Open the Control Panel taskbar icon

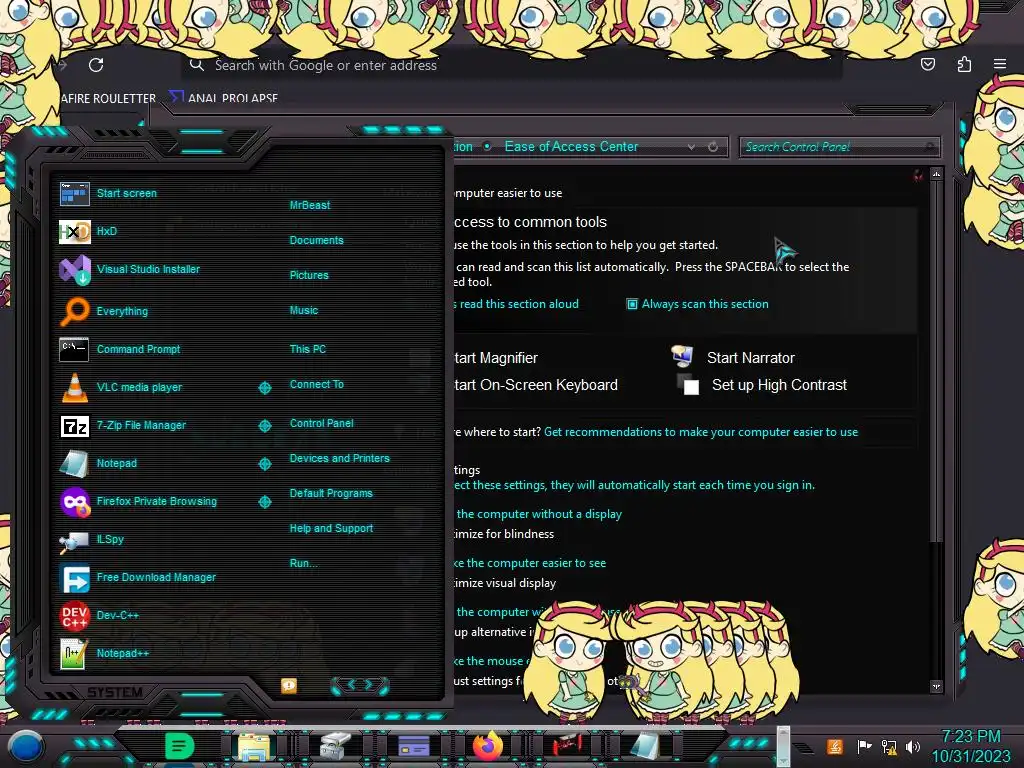(413, 746)
